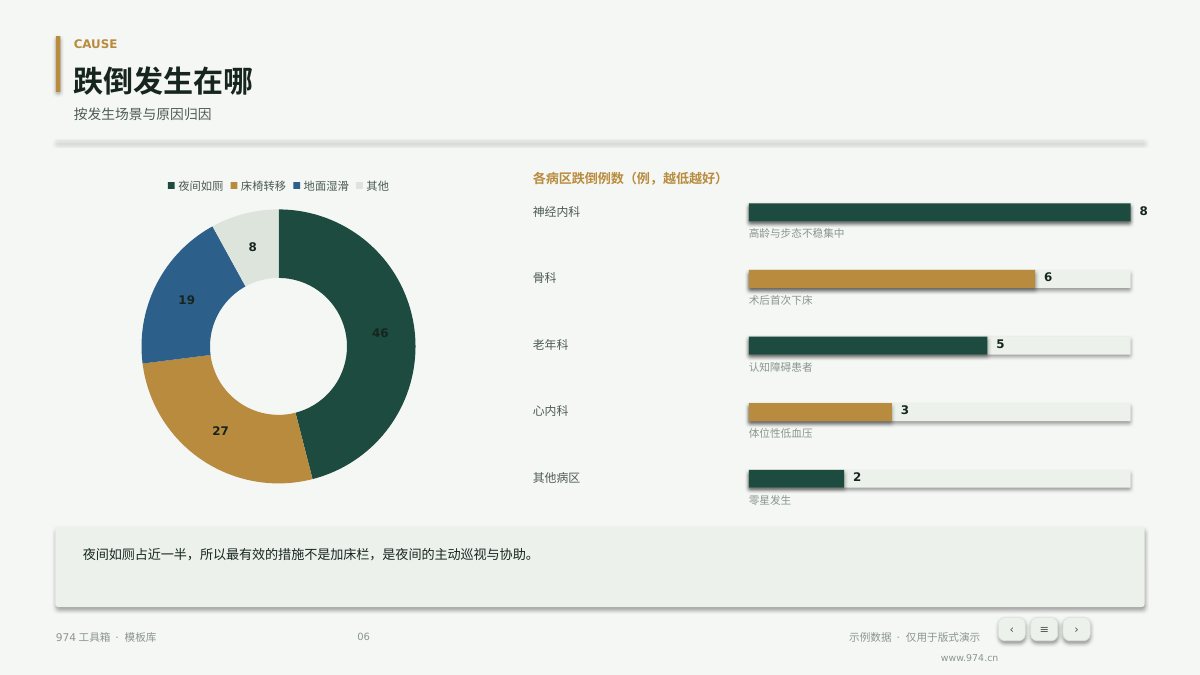Select the CAUSE heading label
This screenshot has height=675, width=1200.
95,44
